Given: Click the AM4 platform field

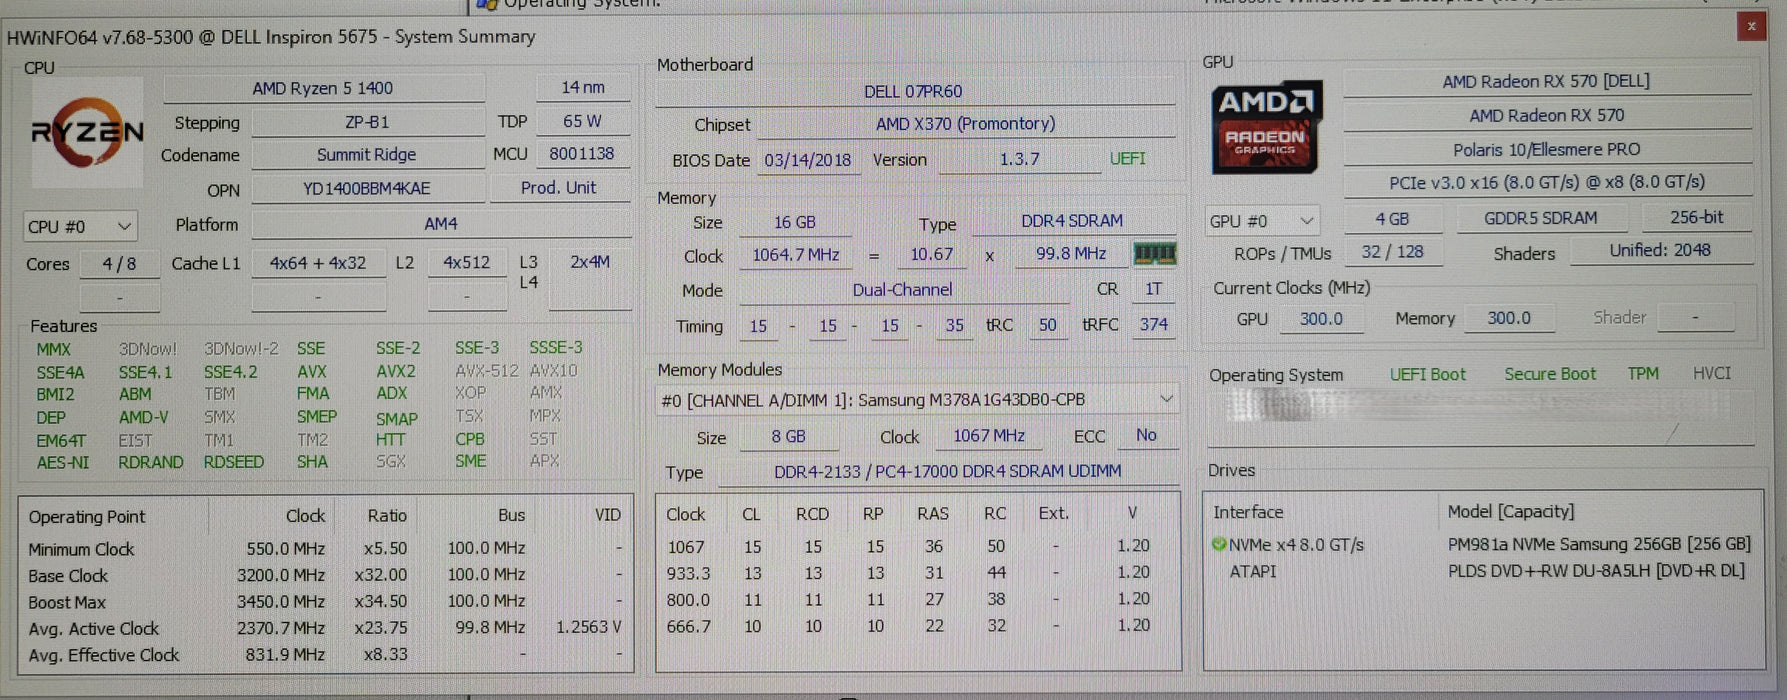Looking at the screenshot, I should click(x=441, y=224).
